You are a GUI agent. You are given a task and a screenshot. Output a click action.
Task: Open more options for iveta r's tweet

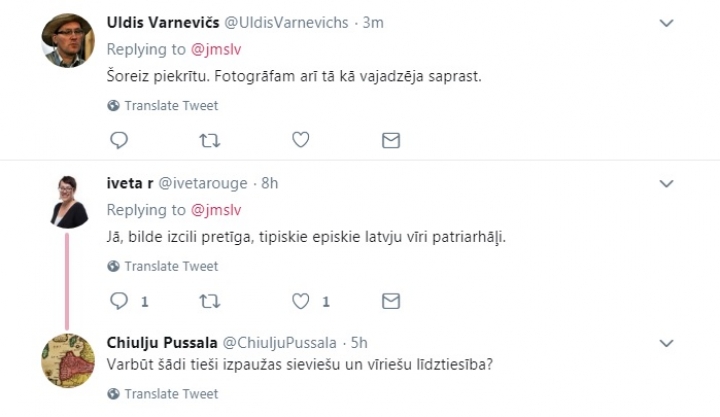click(668, 183)
